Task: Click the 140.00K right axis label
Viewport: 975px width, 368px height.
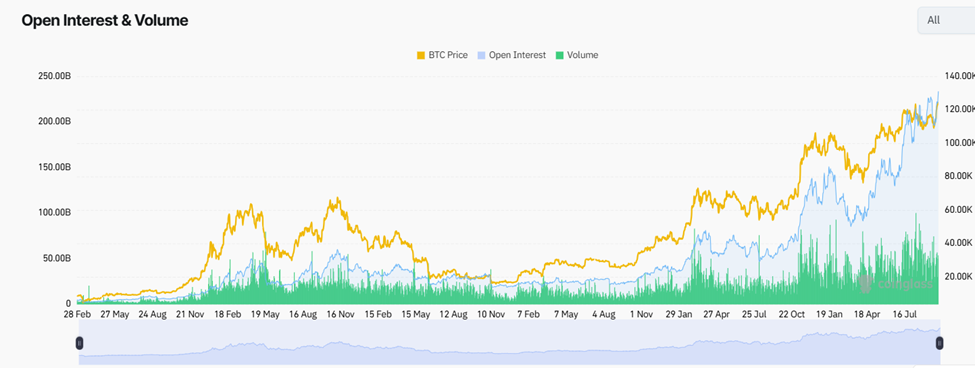Action: pos(959,76)
